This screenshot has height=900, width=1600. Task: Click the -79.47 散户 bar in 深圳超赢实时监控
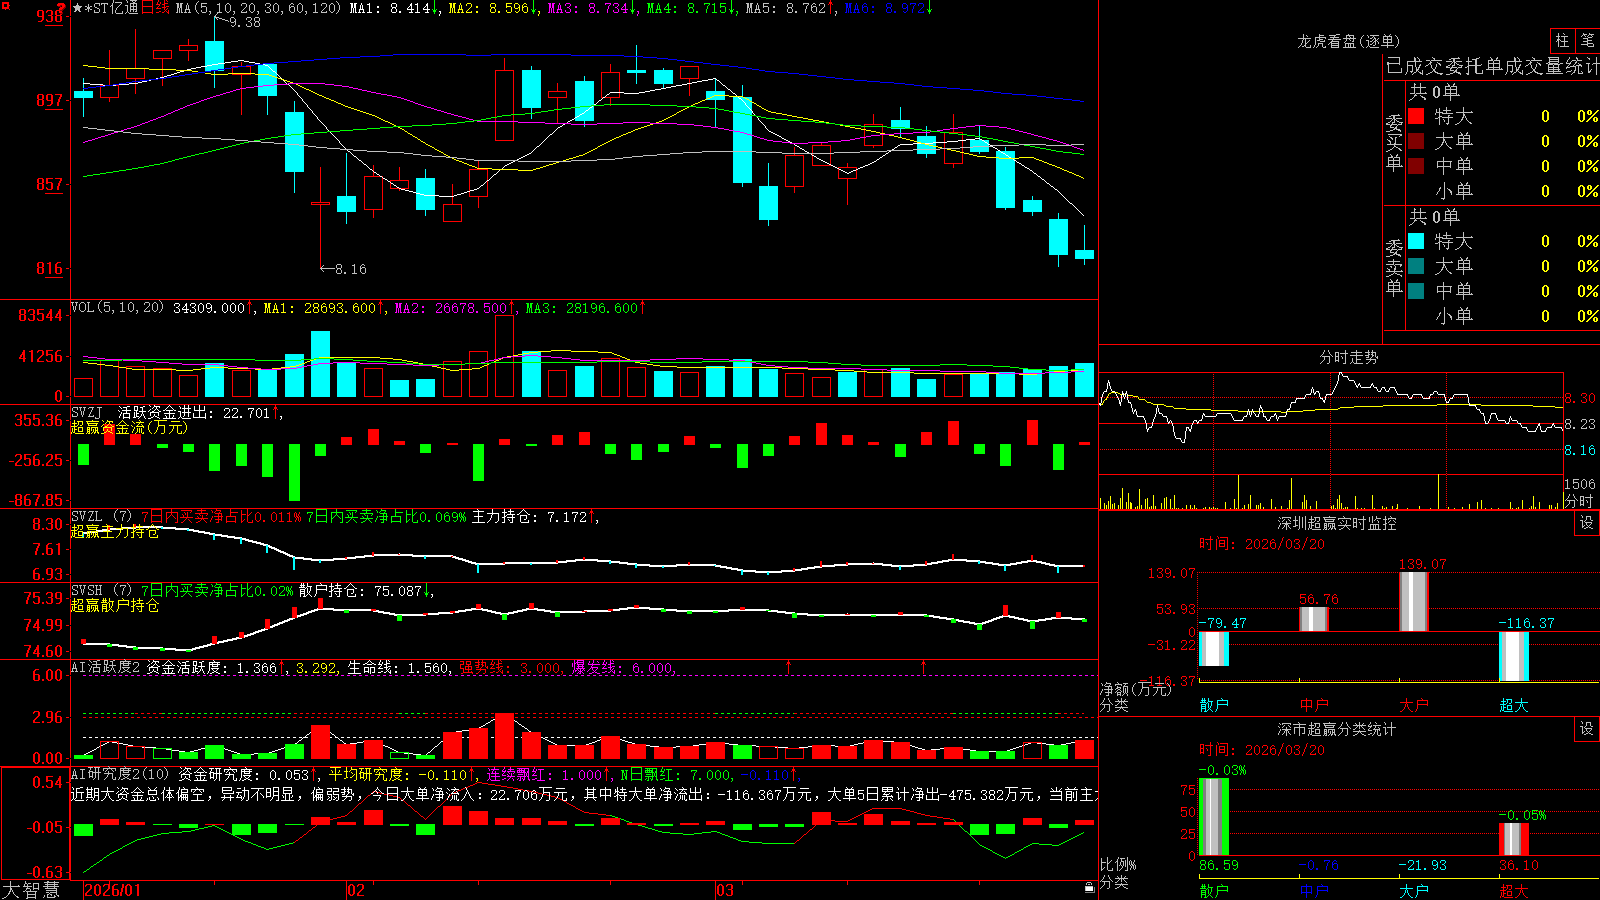click(x=1214, y=649)
